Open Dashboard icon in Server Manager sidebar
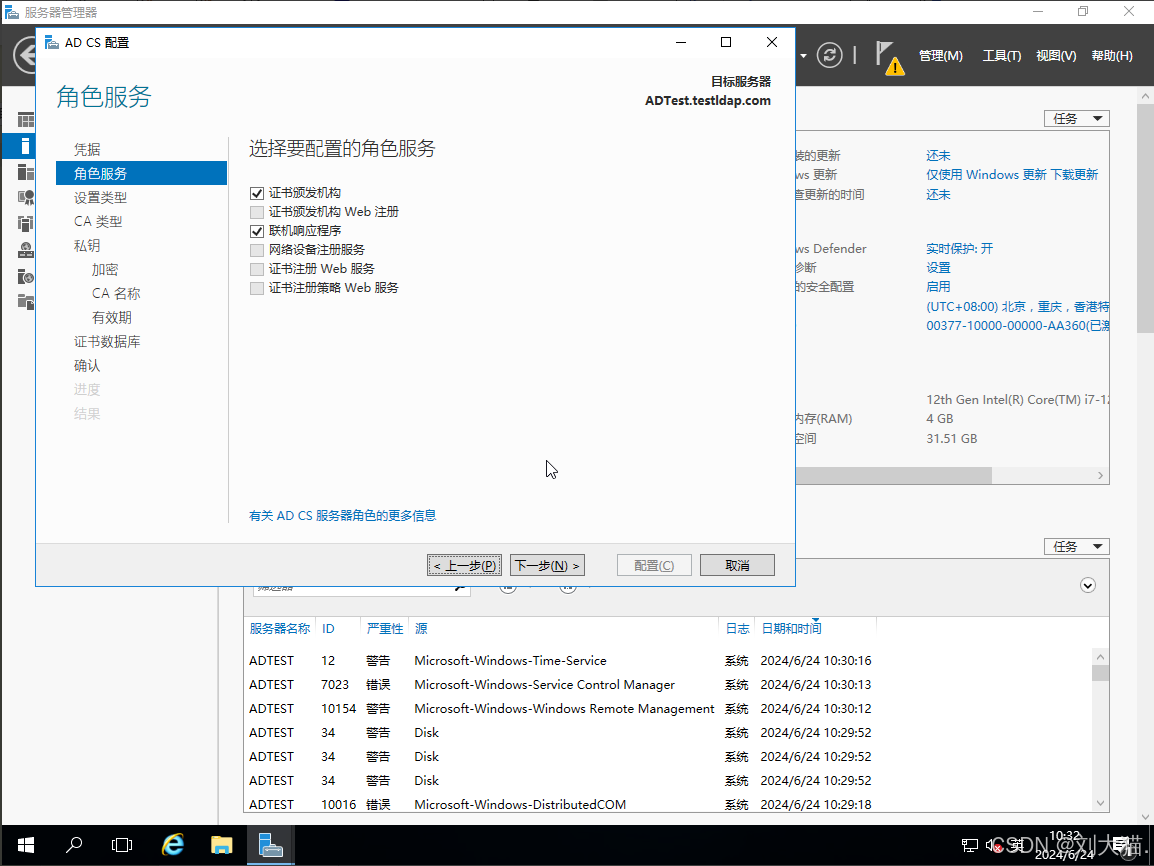This screenshot has width=1154, height=866. click(x=26, y=120)
